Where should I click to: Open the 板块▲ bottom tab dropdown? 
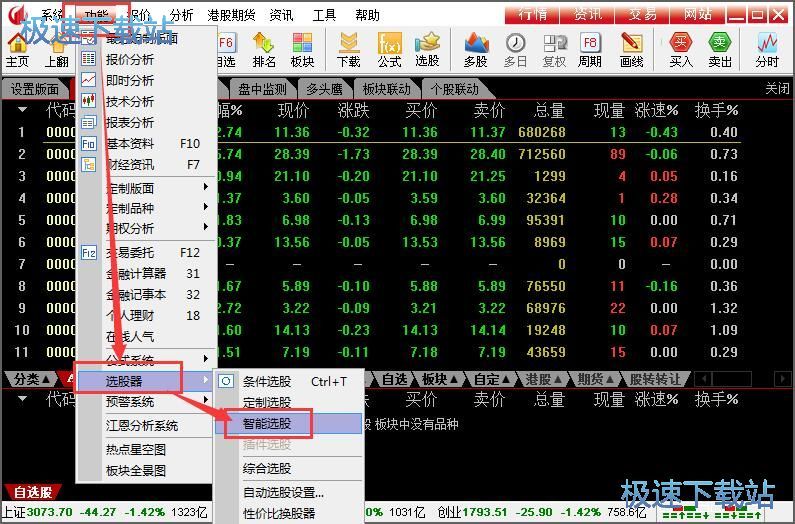pyautogui.click(x=440, y=379)
